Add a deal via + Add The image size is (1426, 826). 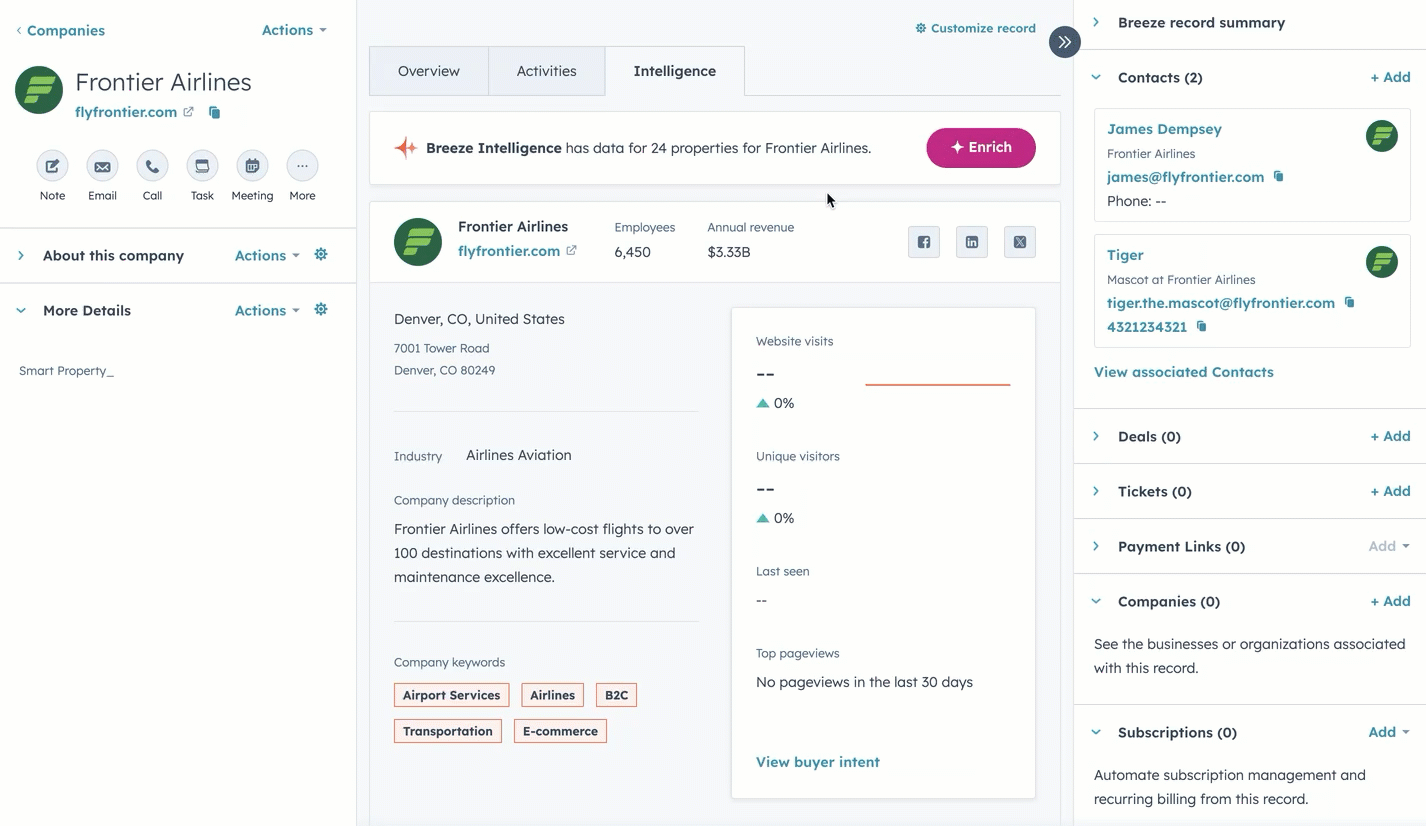coord(1390,436)
